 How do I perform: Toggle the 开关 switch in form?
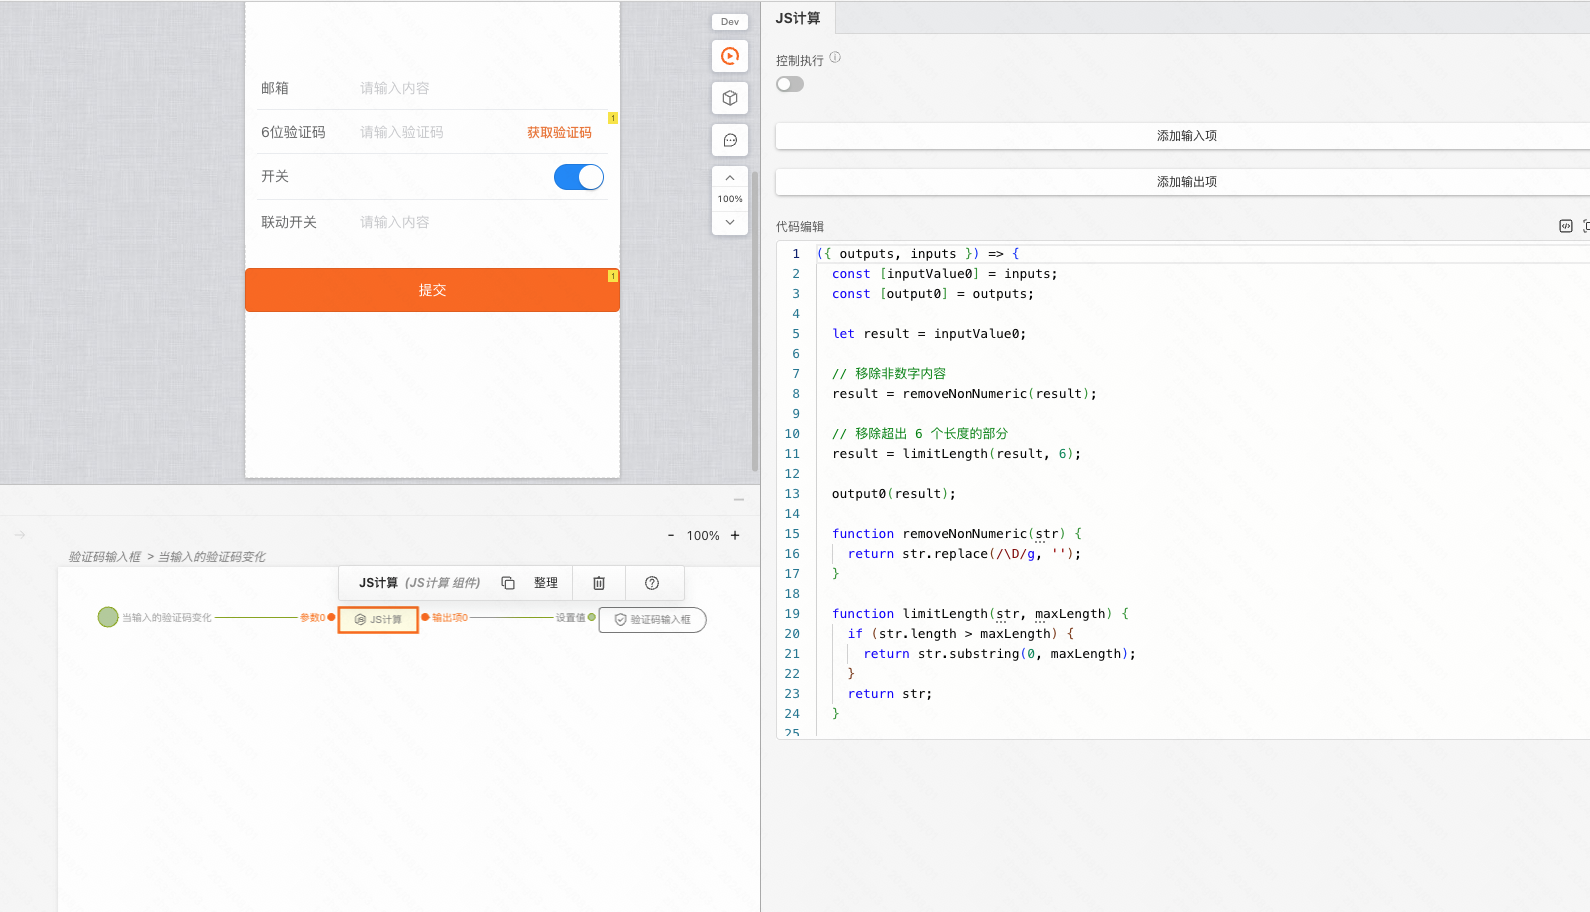pos(579,177)
